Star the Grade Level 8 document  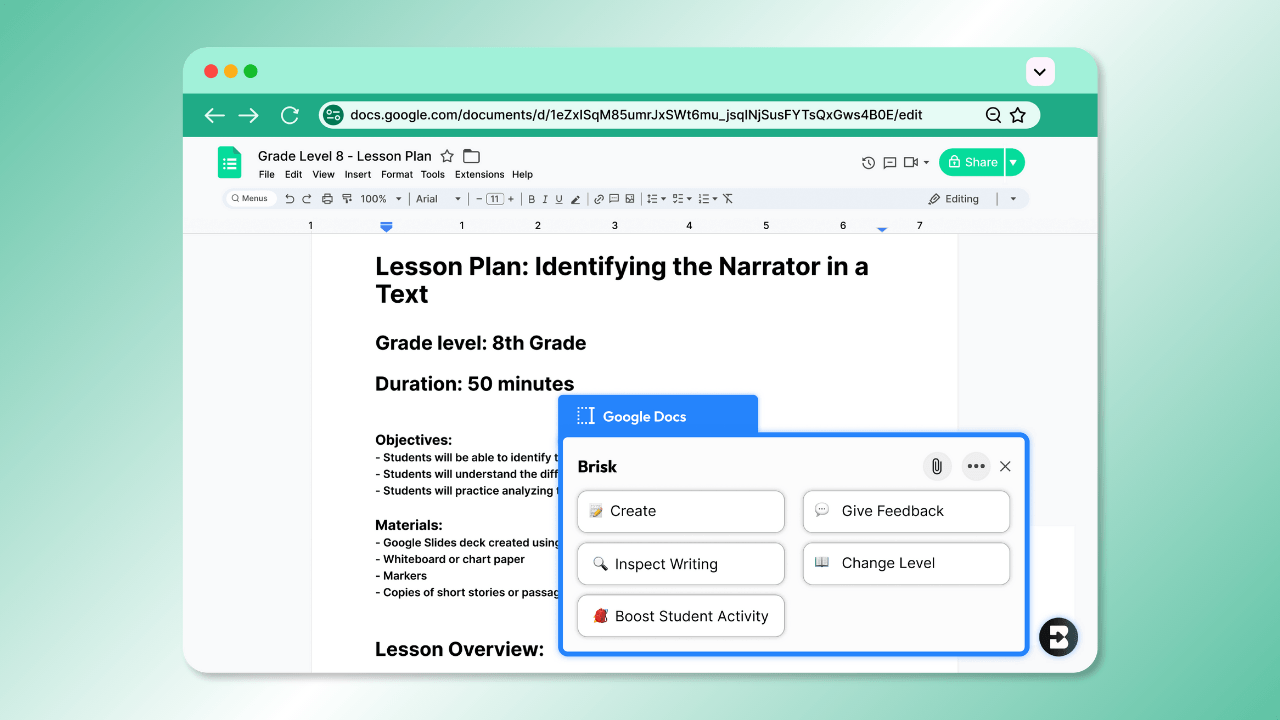tap(447, 156)
